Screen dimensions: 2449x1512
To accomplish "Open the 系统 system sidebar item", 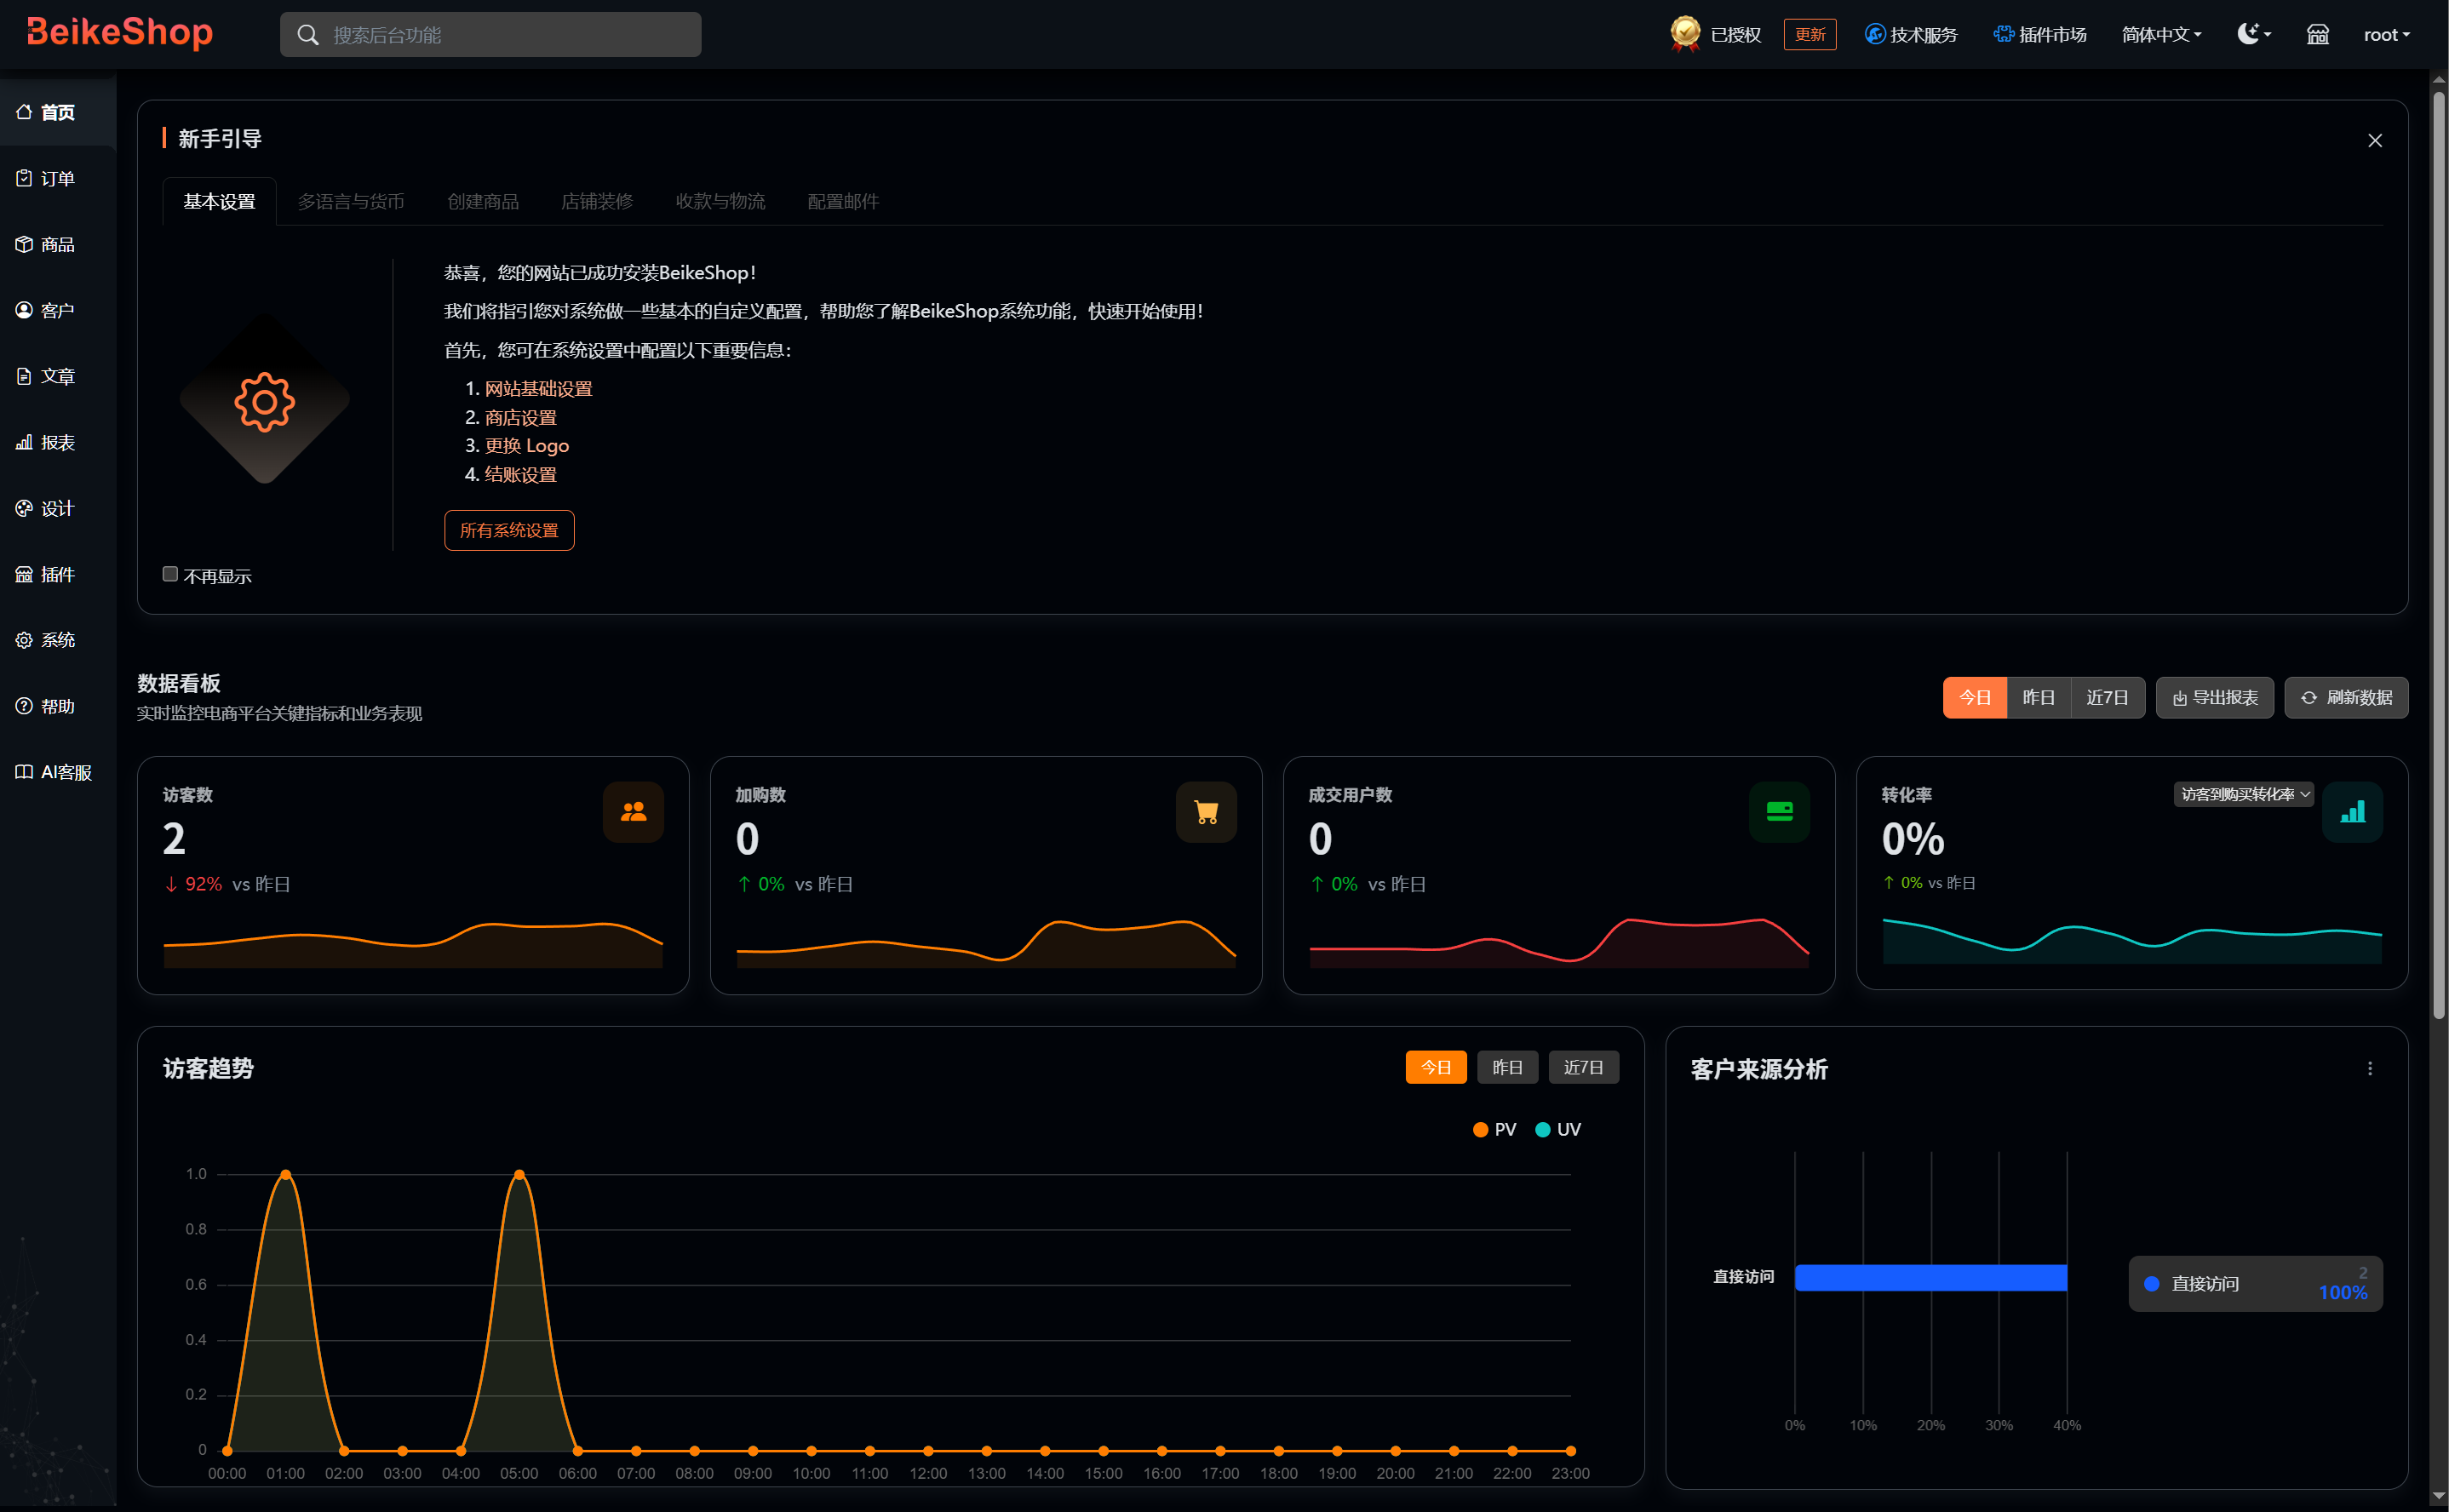I will click(x=58, y=640).
